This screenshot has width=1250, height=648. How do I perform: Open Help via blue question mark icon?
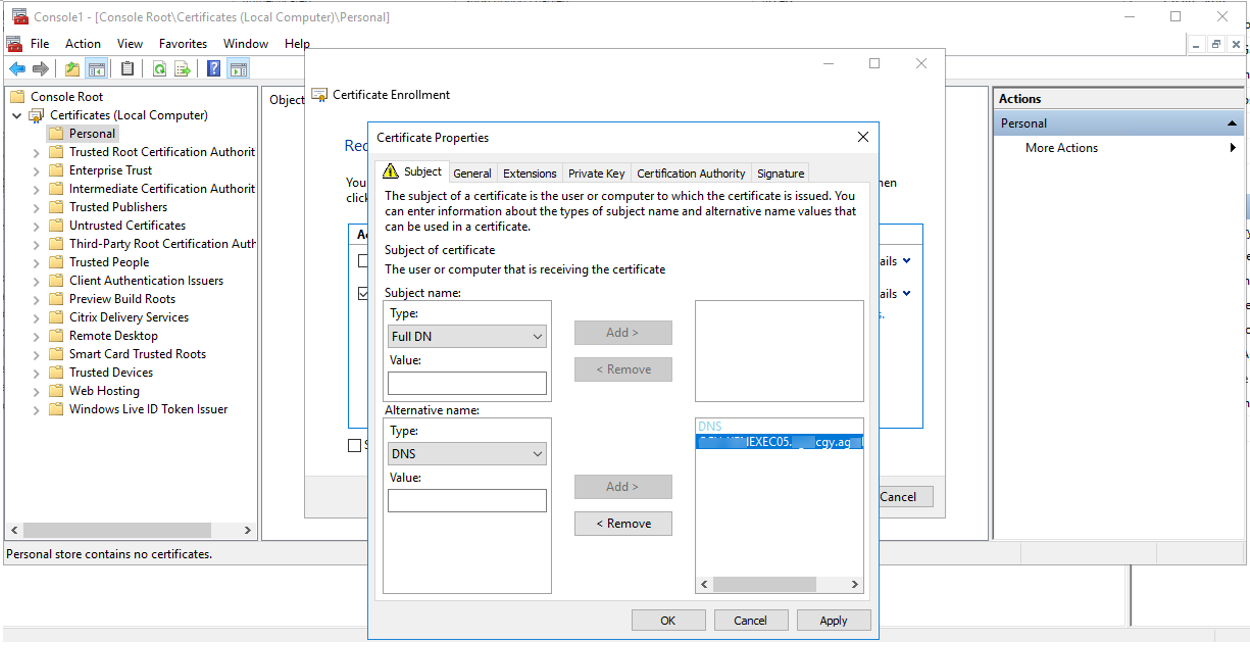point(214,69)
